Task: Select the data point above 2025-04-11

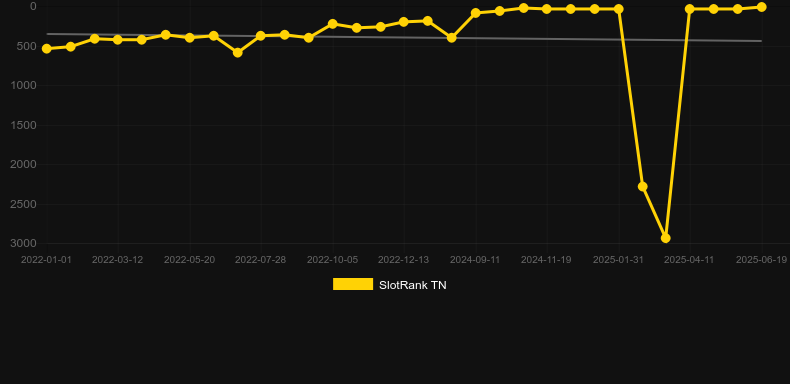Action: pos(690,9)
